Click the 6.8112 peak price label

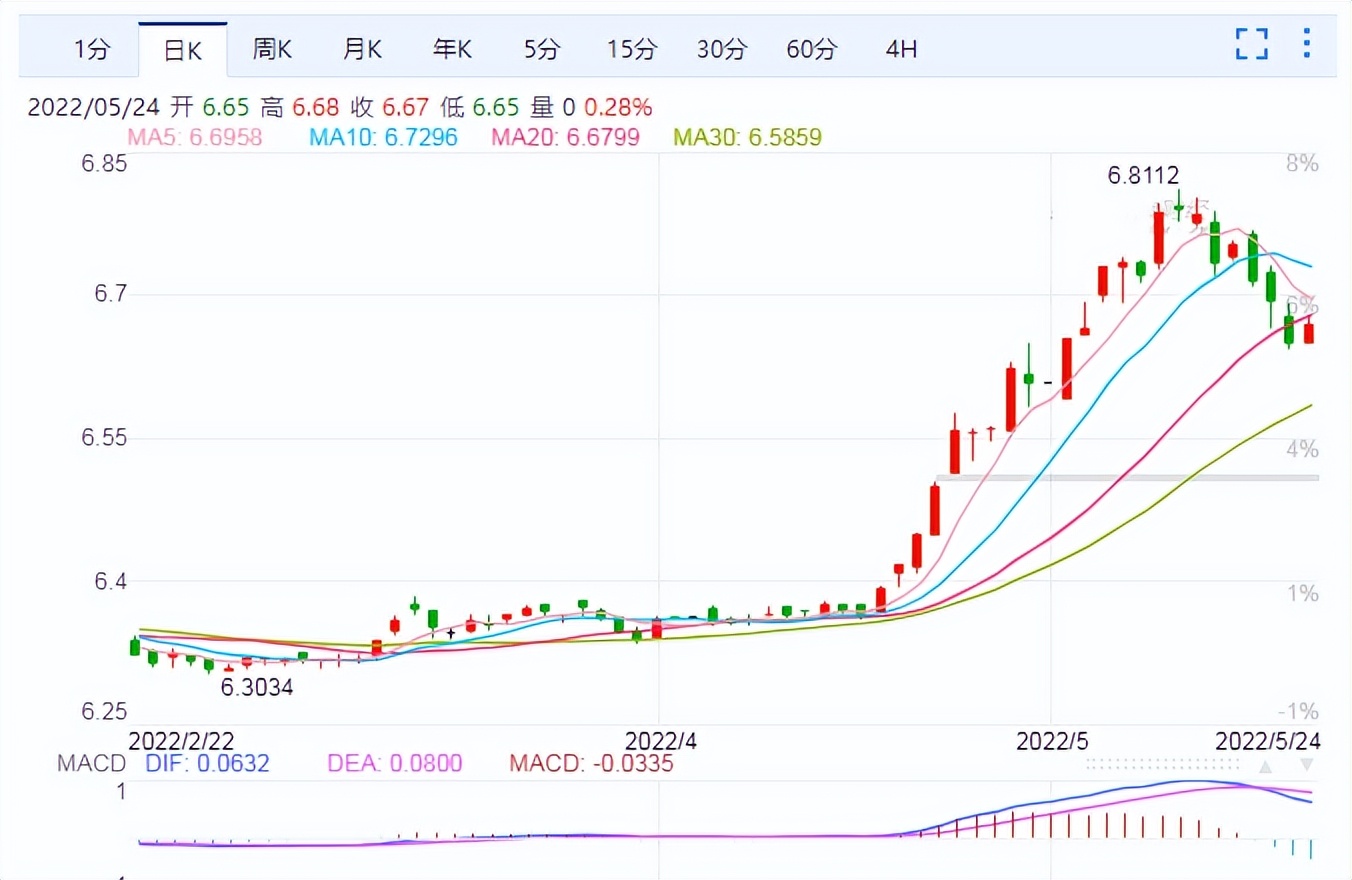click(1143, 175)
